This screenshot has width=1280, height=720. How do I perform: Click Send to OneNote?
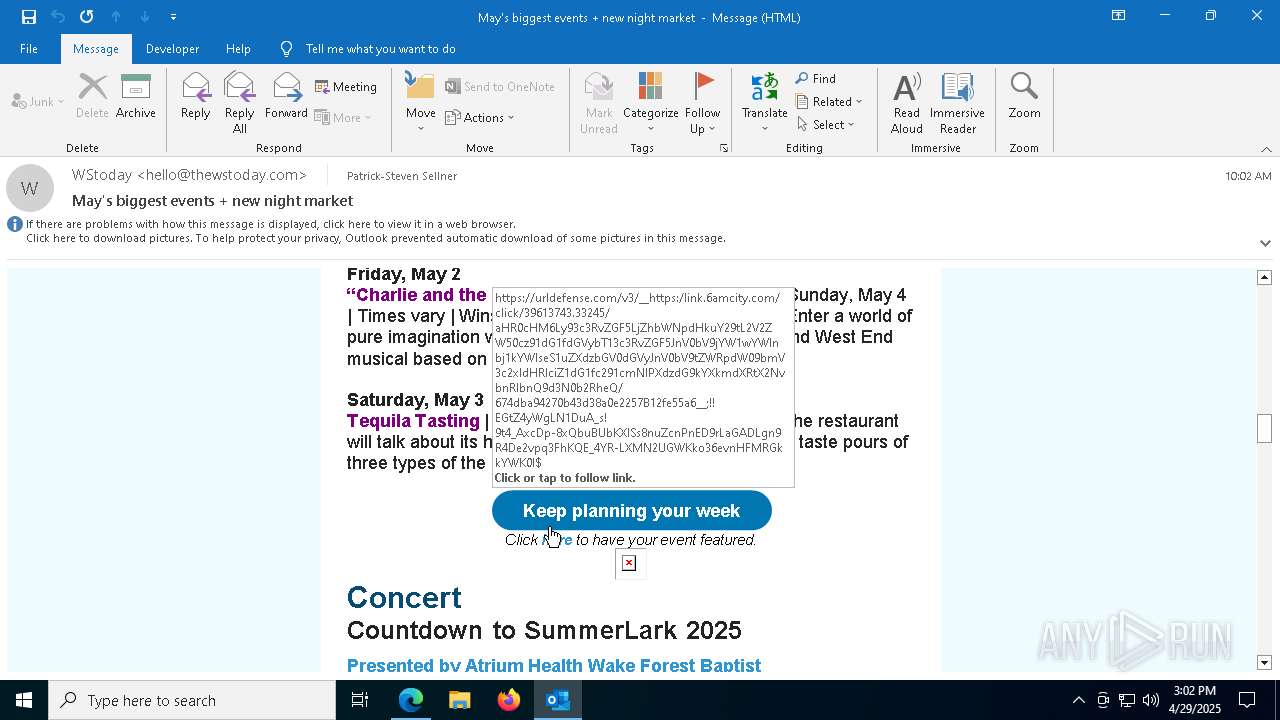(500, 87)
